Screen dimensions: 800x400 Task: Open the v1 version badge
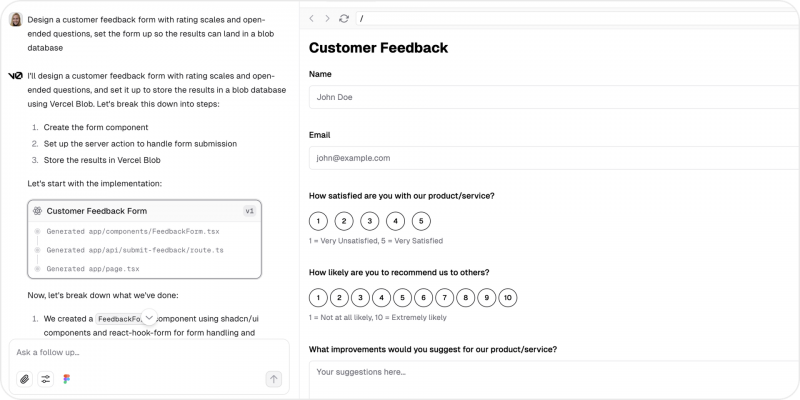click(249, 211)
